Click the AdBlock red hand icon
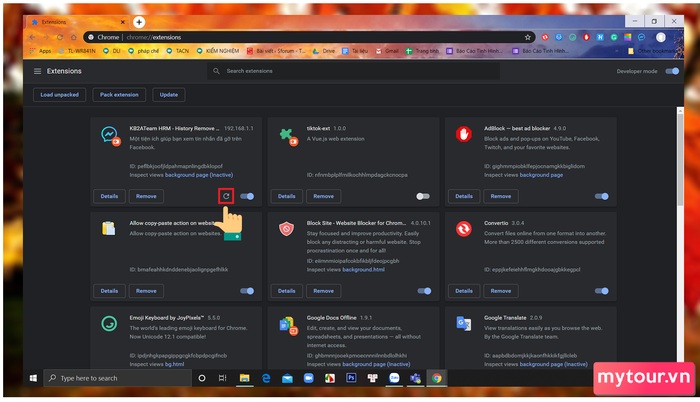Screen dimensions: 700x402 464,134
